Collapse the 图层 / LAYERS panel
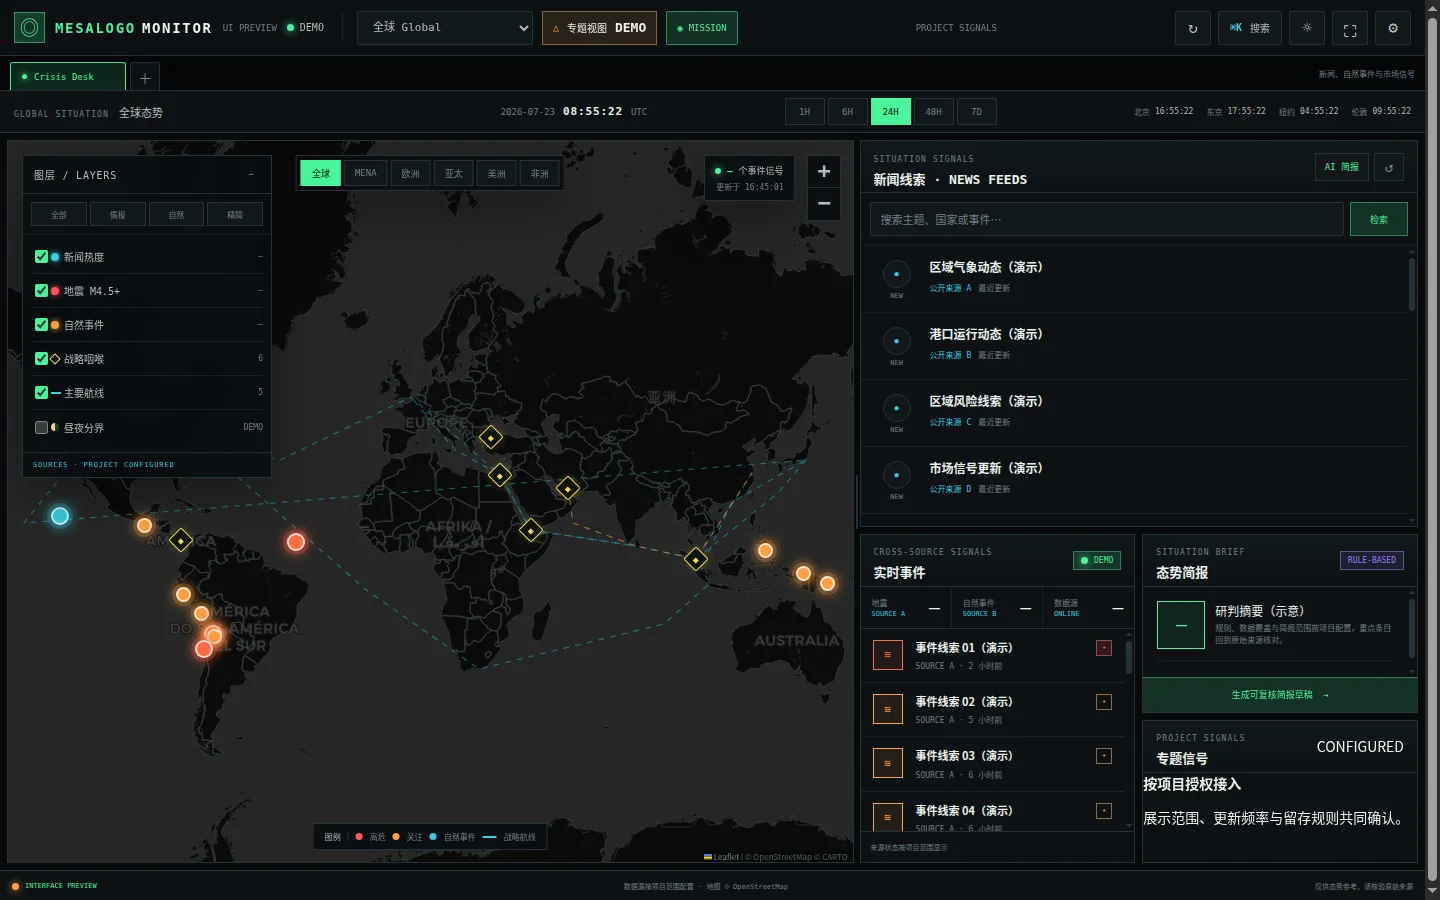The height and width of the screenshot is (900, 1440). click(x=251, y=175)
